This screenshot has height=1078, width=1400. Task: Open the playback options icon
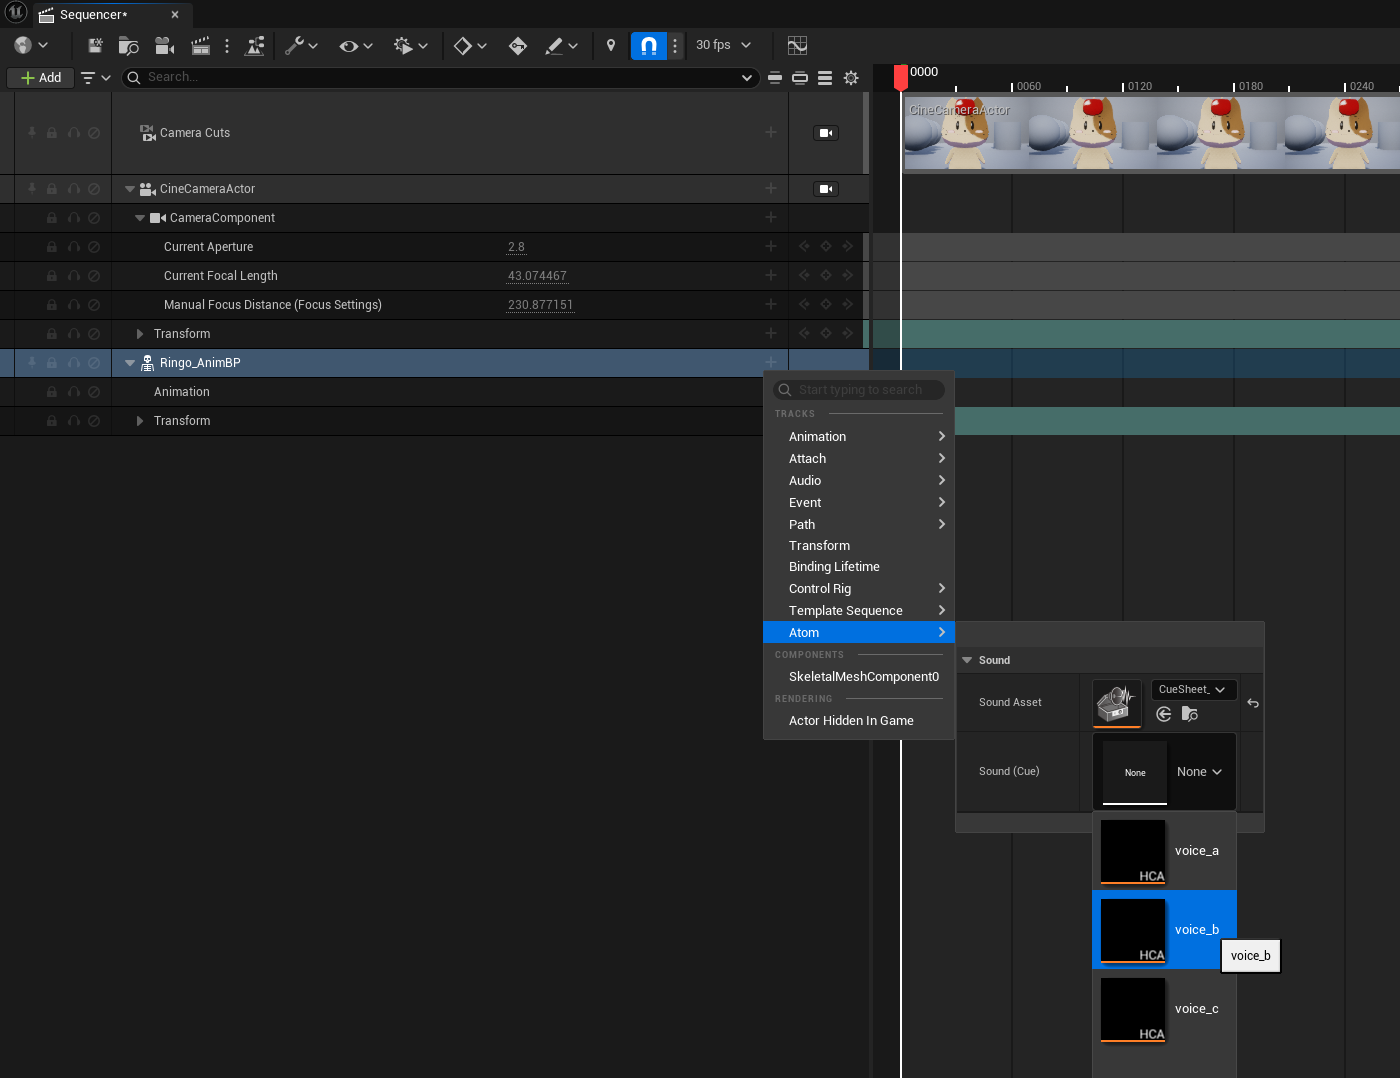coord(402,45)
